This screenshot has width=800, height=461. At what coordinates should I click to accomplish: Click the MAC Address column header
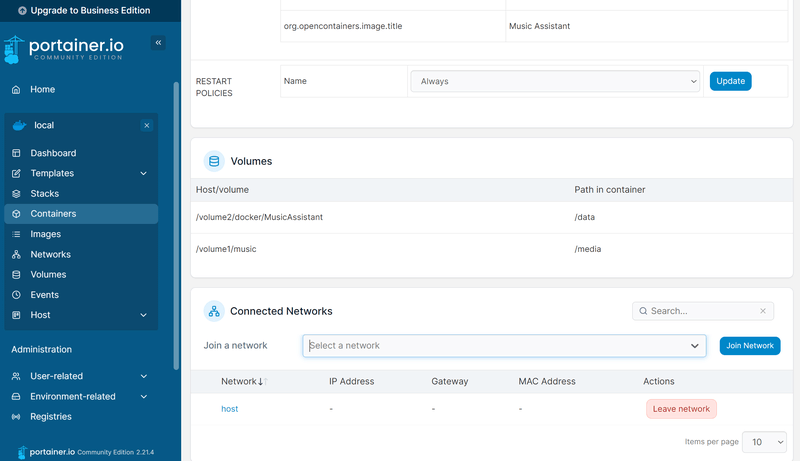click(x=547, y=381)
